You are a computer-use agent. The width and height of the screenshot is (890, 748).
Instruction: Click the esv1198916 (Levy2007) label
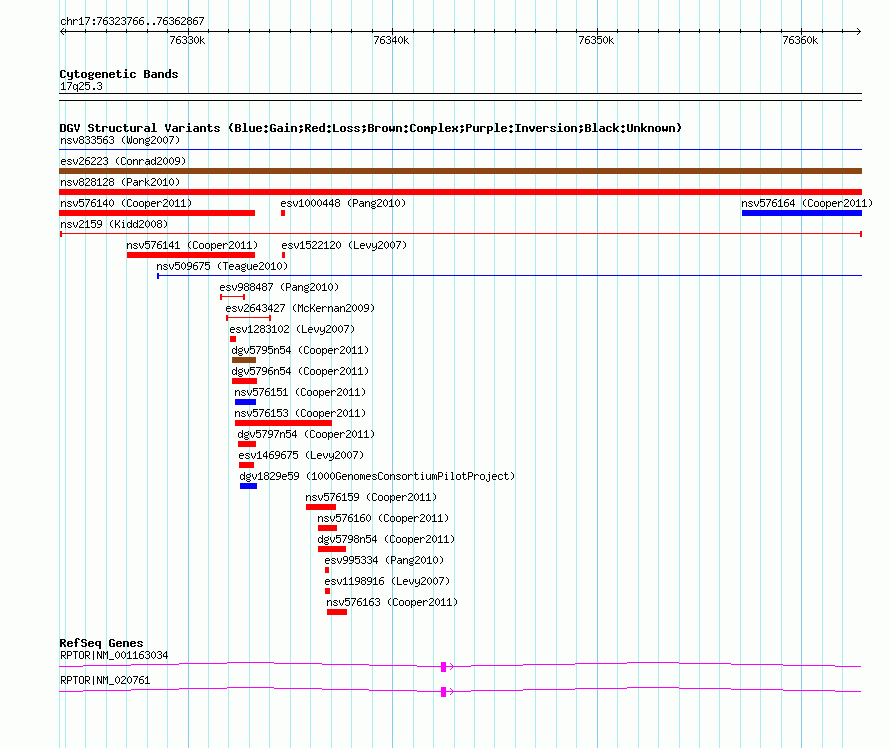point(387,581)
